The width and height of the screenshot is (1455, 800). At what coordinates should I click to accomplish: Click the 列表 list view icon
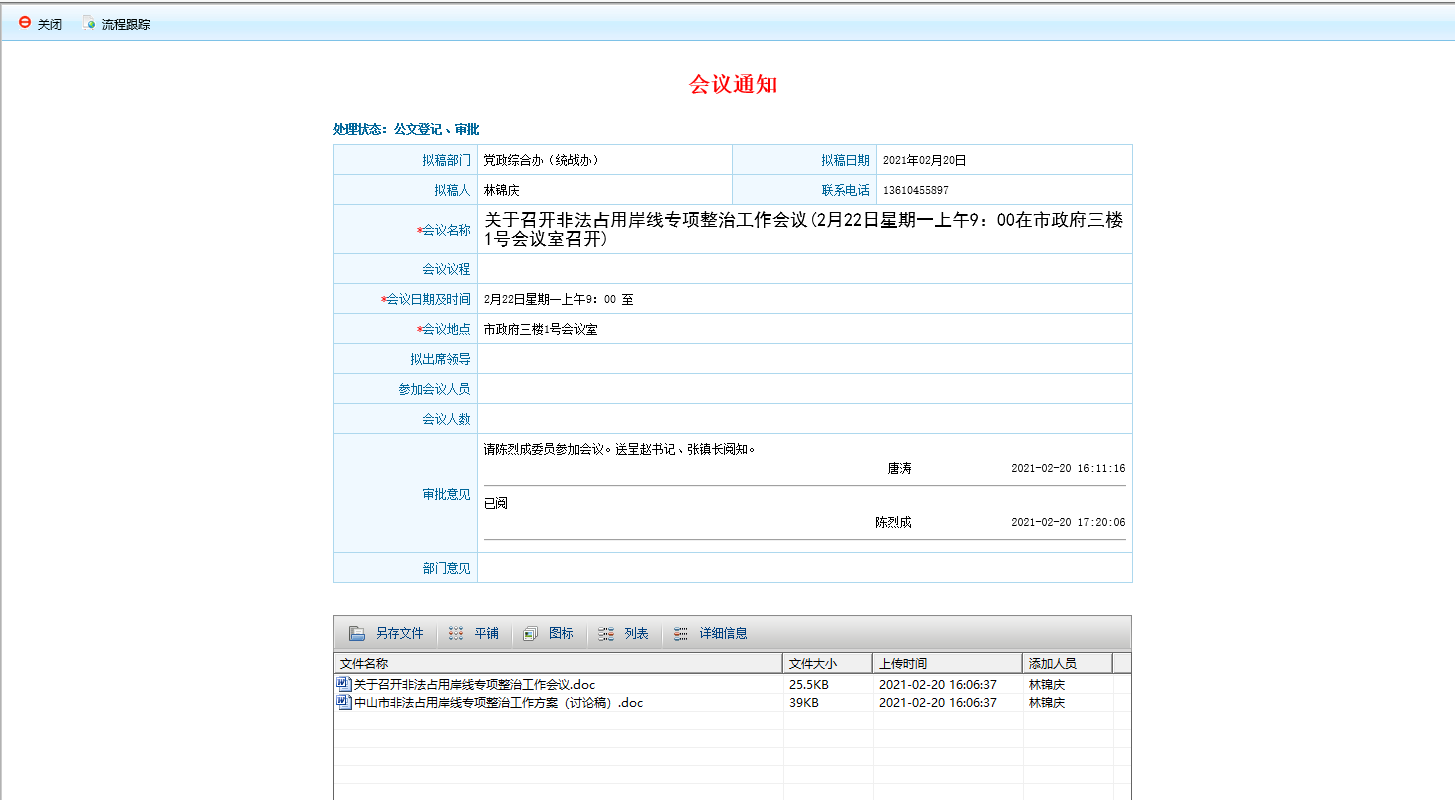(606, 633)
